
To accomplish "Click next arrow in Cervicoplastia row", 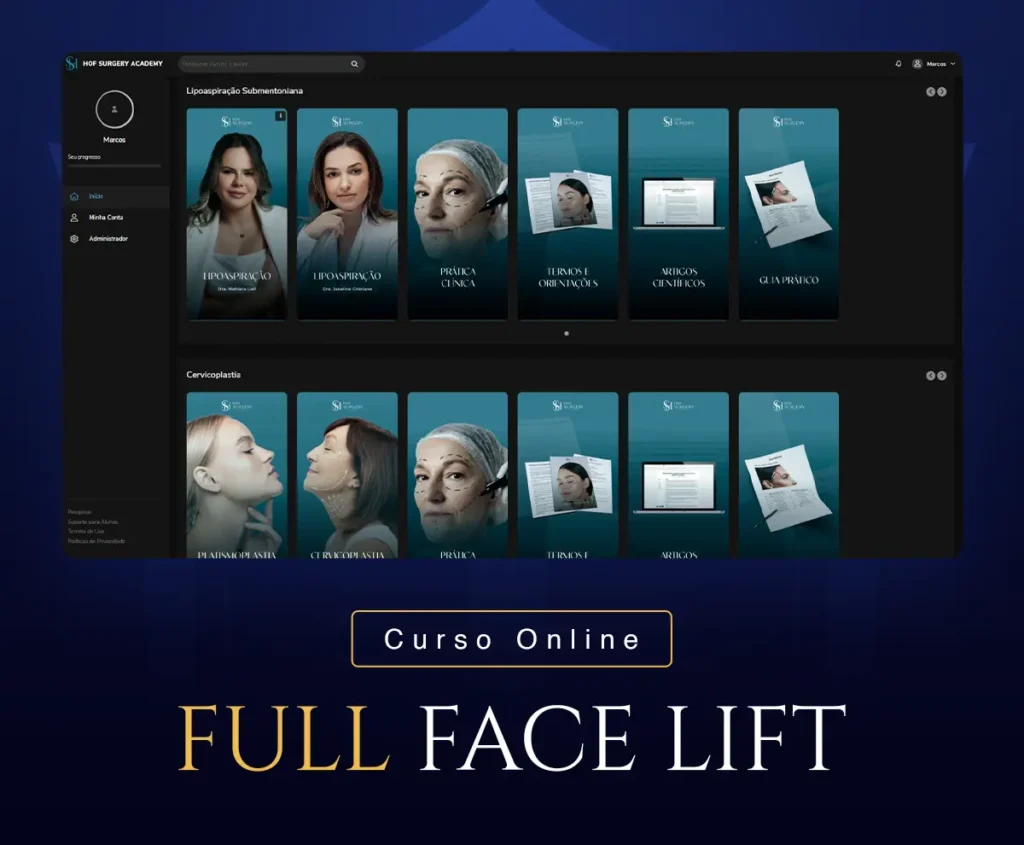I will point(942,375).
